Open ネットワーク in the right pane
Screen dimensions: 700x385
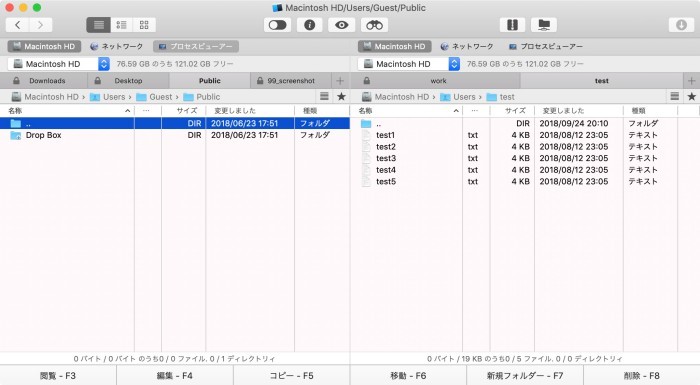467,46
